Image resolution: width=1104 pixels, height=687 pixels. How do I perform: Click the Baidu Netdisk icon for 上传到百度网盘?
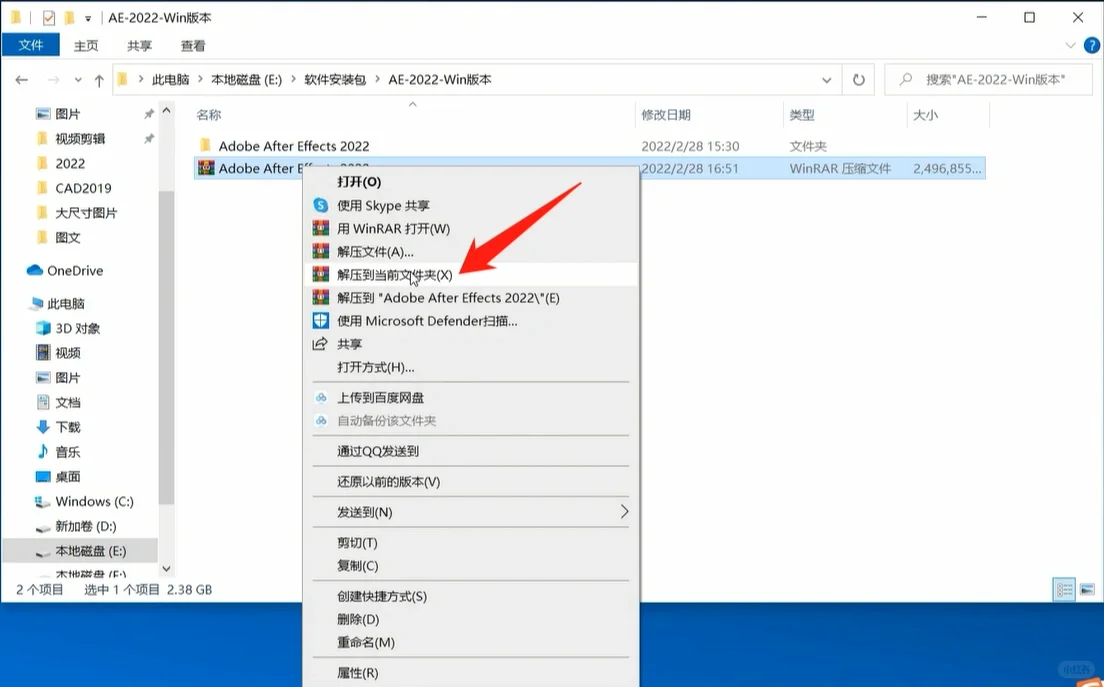click(x=321, y=398)
